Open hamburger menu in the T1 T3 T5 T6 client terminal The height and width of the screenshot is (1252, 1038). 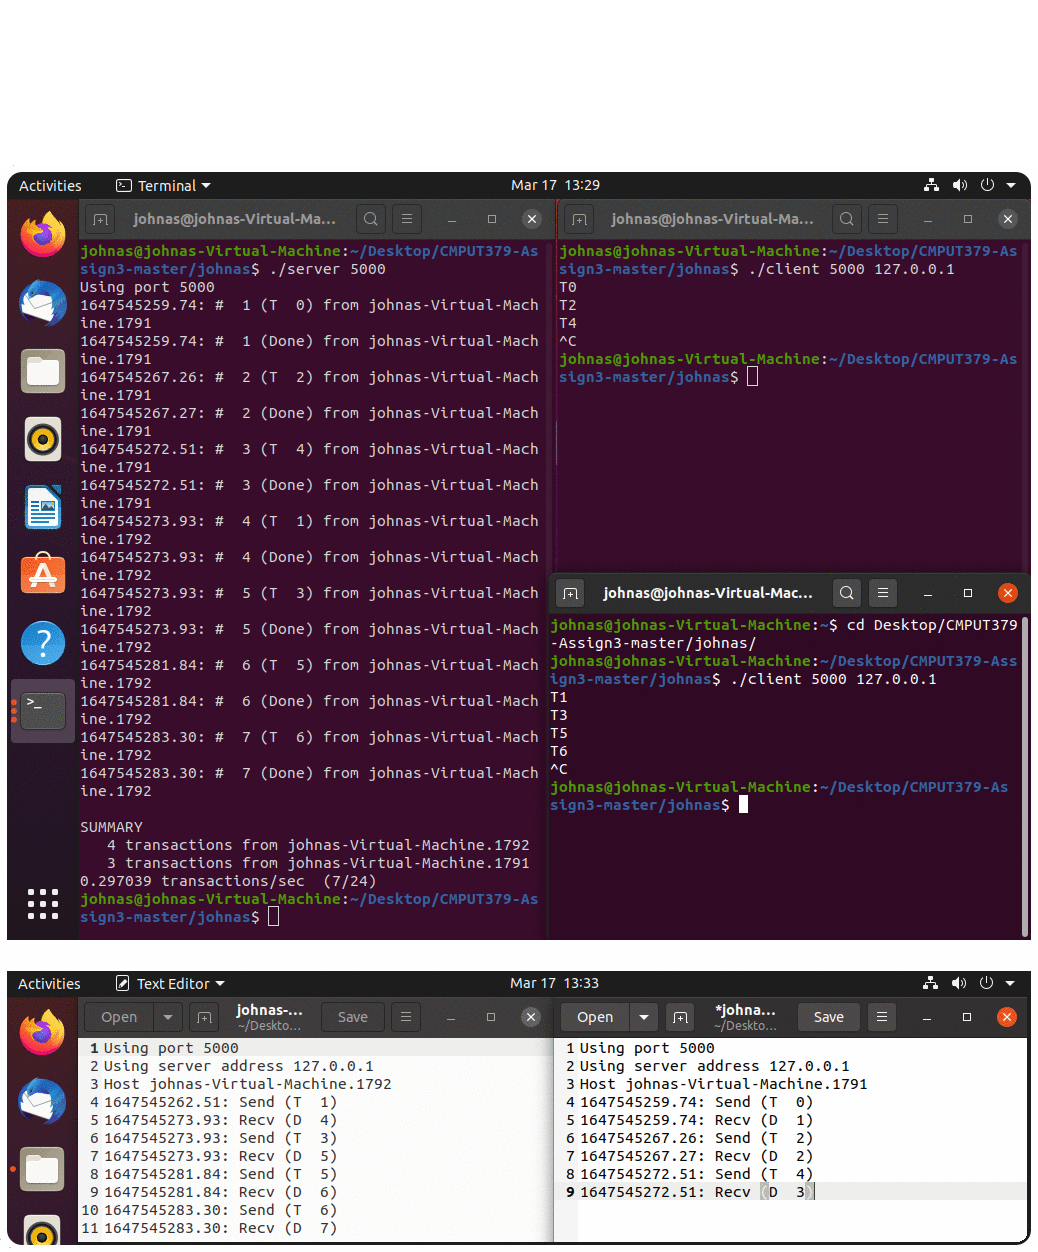tap(882, 593)
